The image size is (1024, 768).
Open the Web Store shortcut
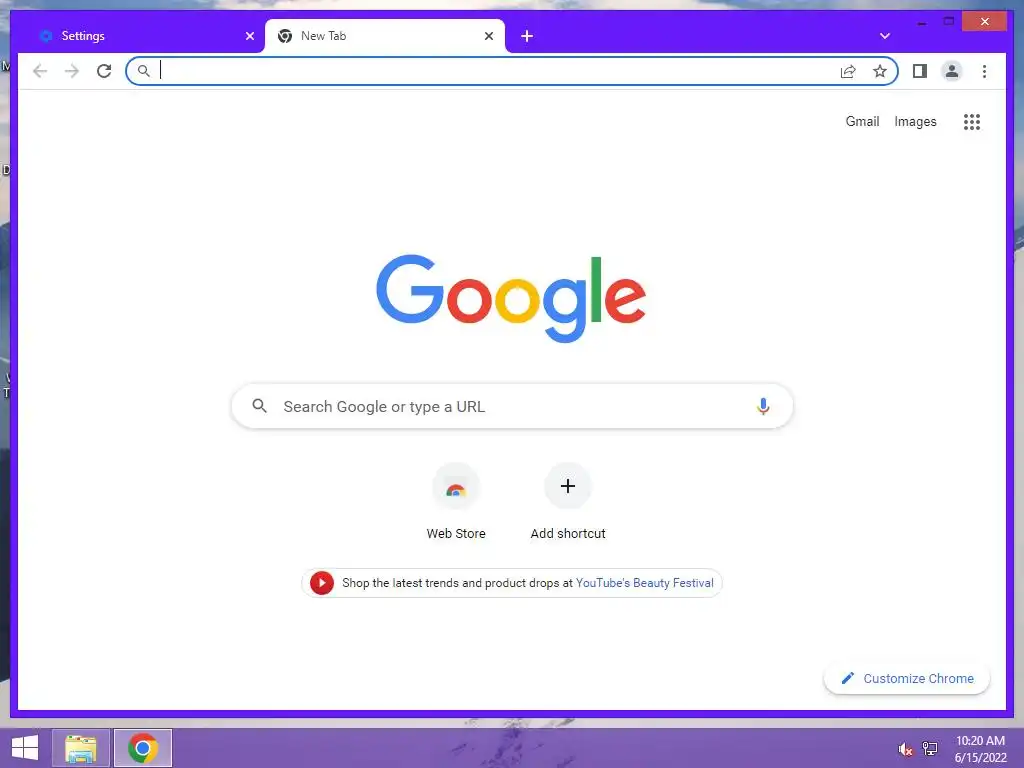pyautogui.click(x=456, y=502)
